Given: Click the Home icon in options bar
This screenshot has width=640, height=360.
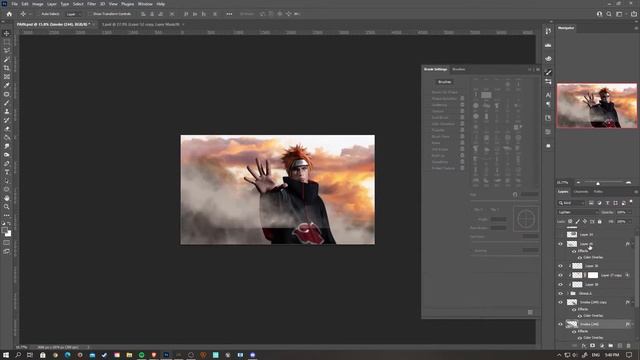Looking at the screenshot, I should (9, 14).
